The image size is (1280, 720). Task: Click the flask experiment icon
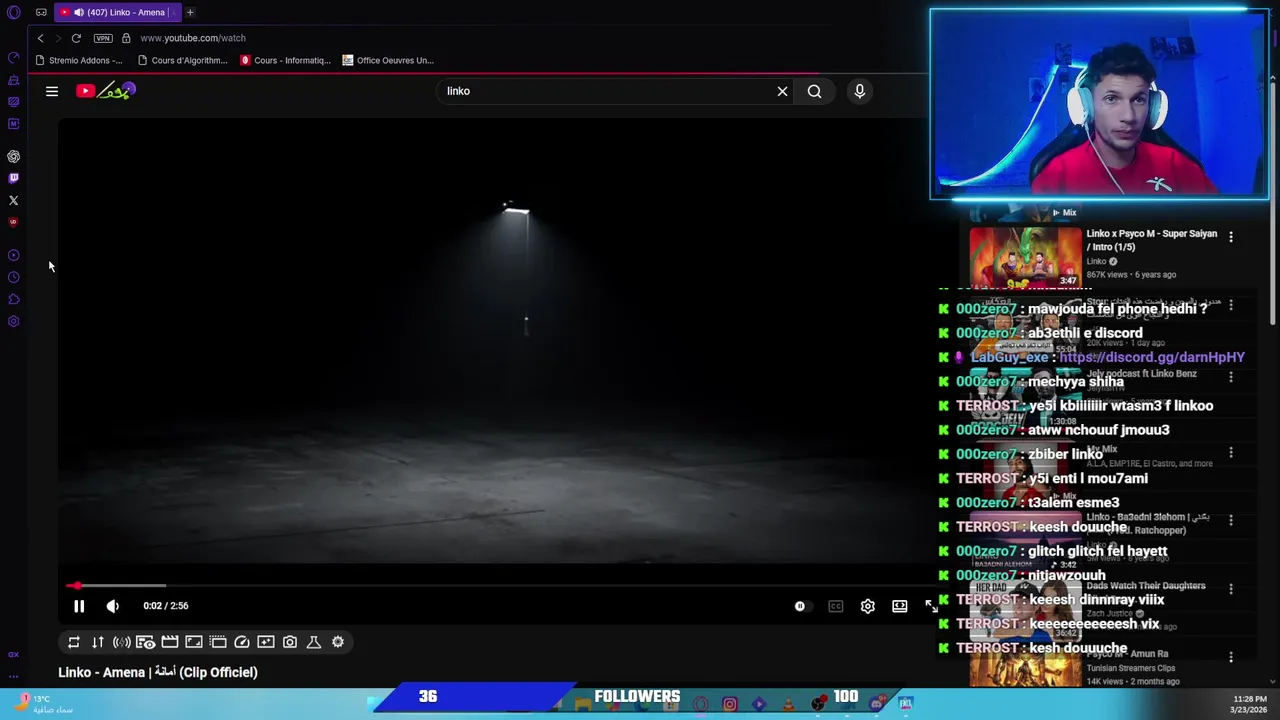314,642
